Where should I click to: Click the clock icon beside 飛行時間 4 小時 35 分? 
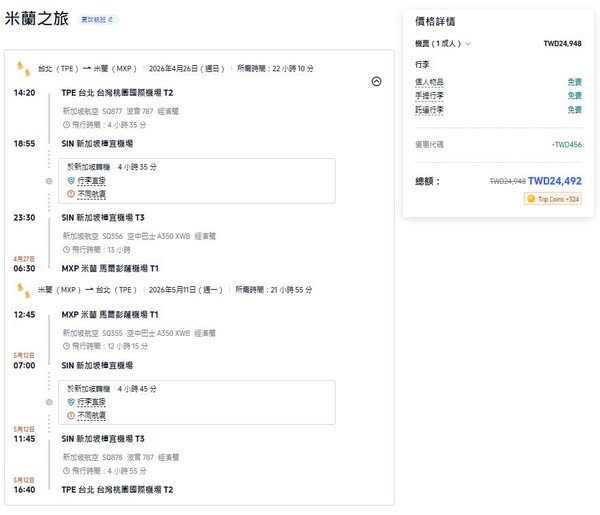tap(66, 125)
